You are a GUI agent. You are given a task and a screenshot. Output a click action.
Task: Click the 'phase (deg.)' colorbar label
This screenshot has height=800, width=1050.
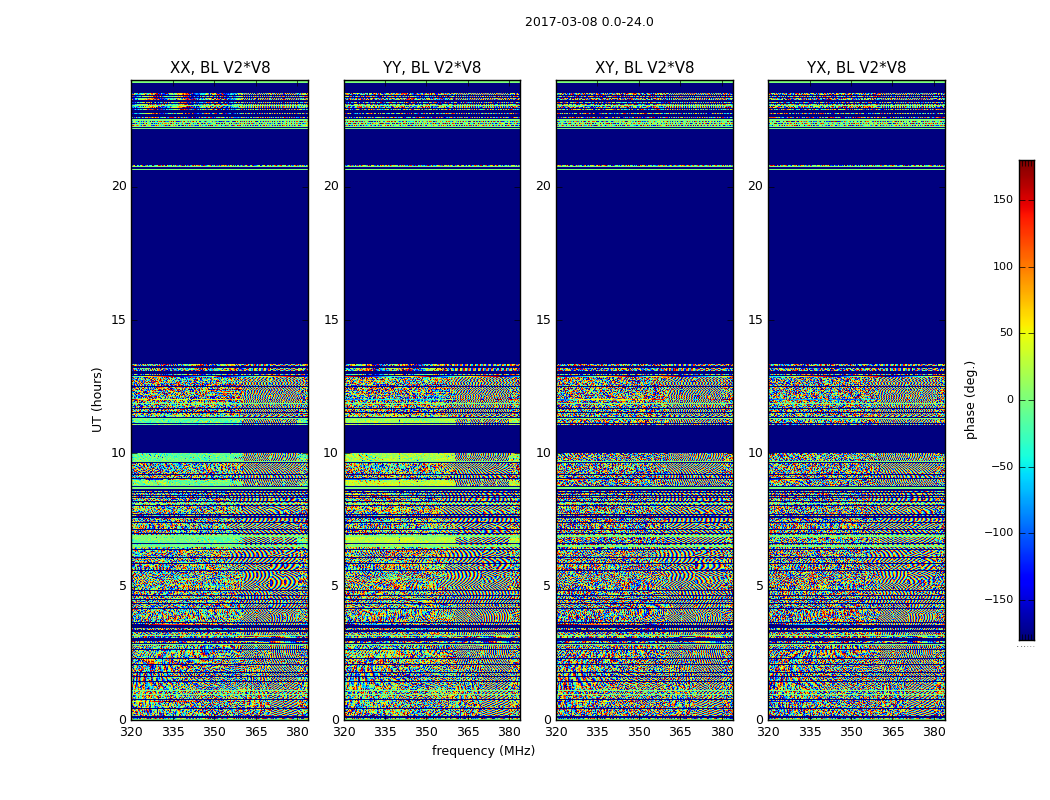(x=970, y=400)
